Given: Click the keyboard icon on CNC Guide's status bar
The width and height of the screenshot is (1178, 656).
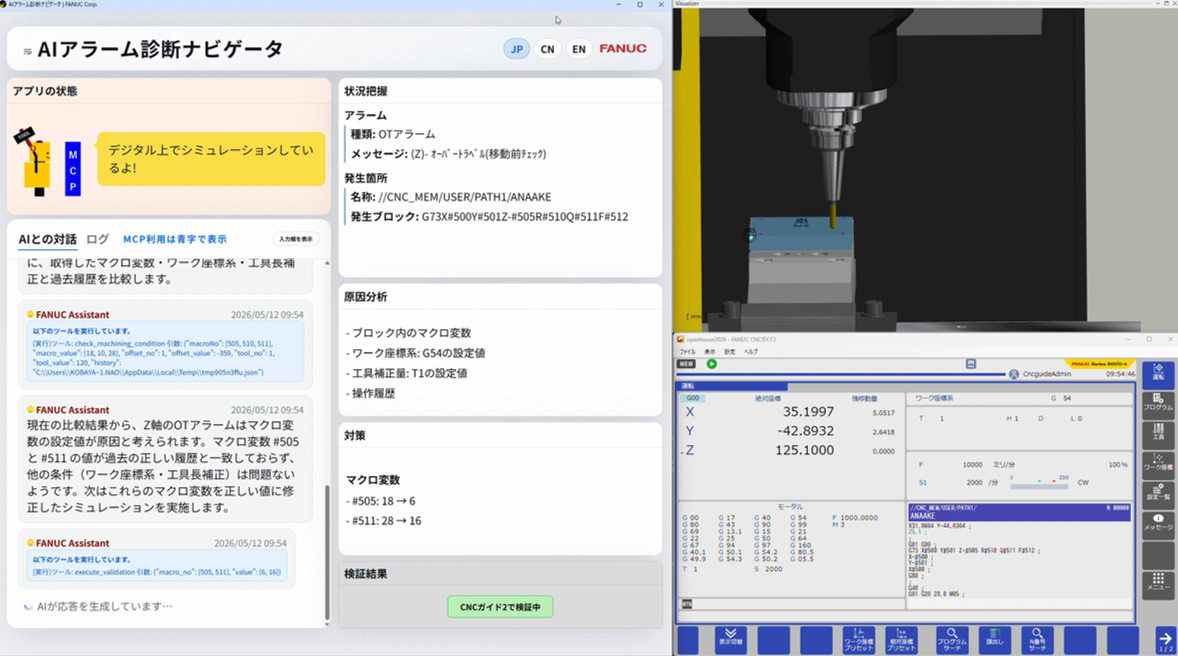Looking at the screenshot, I should [x=971, y=364].
